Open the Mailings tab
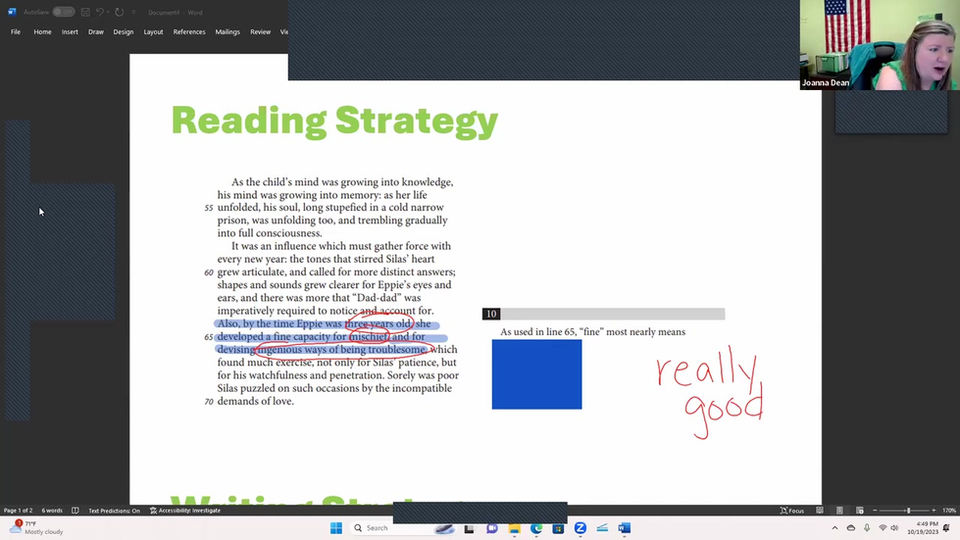Screen dimensions: 960x540 pyautogui.click(x=227, y=32)
